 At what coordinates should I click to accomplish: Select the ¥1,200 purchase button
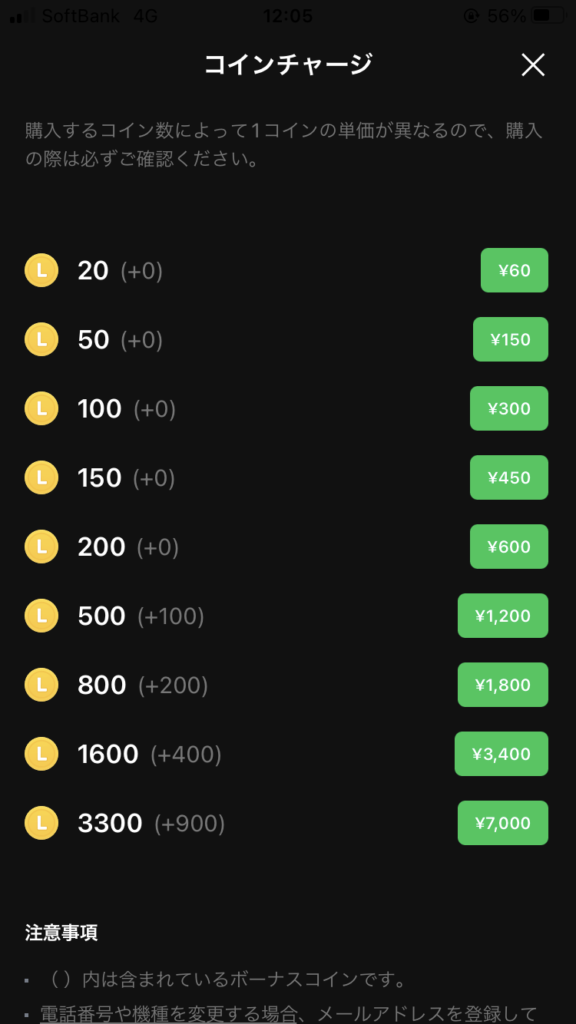(x=503, y=616)
